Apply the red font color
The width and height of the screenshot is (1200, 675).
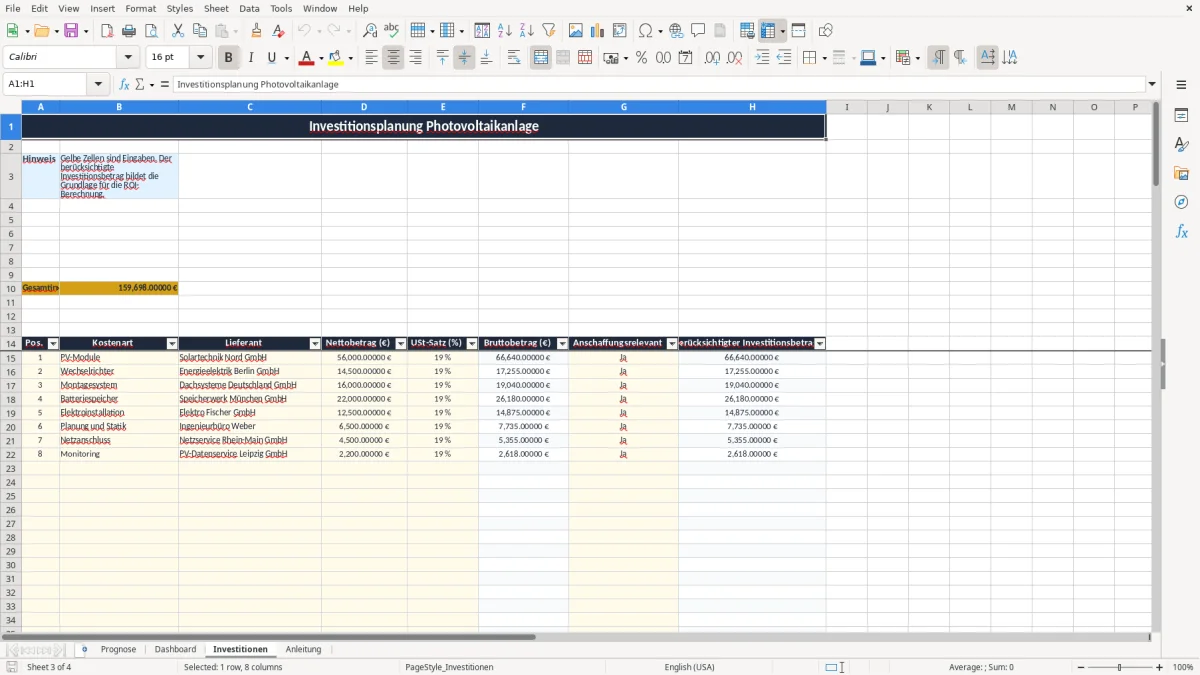306,58
